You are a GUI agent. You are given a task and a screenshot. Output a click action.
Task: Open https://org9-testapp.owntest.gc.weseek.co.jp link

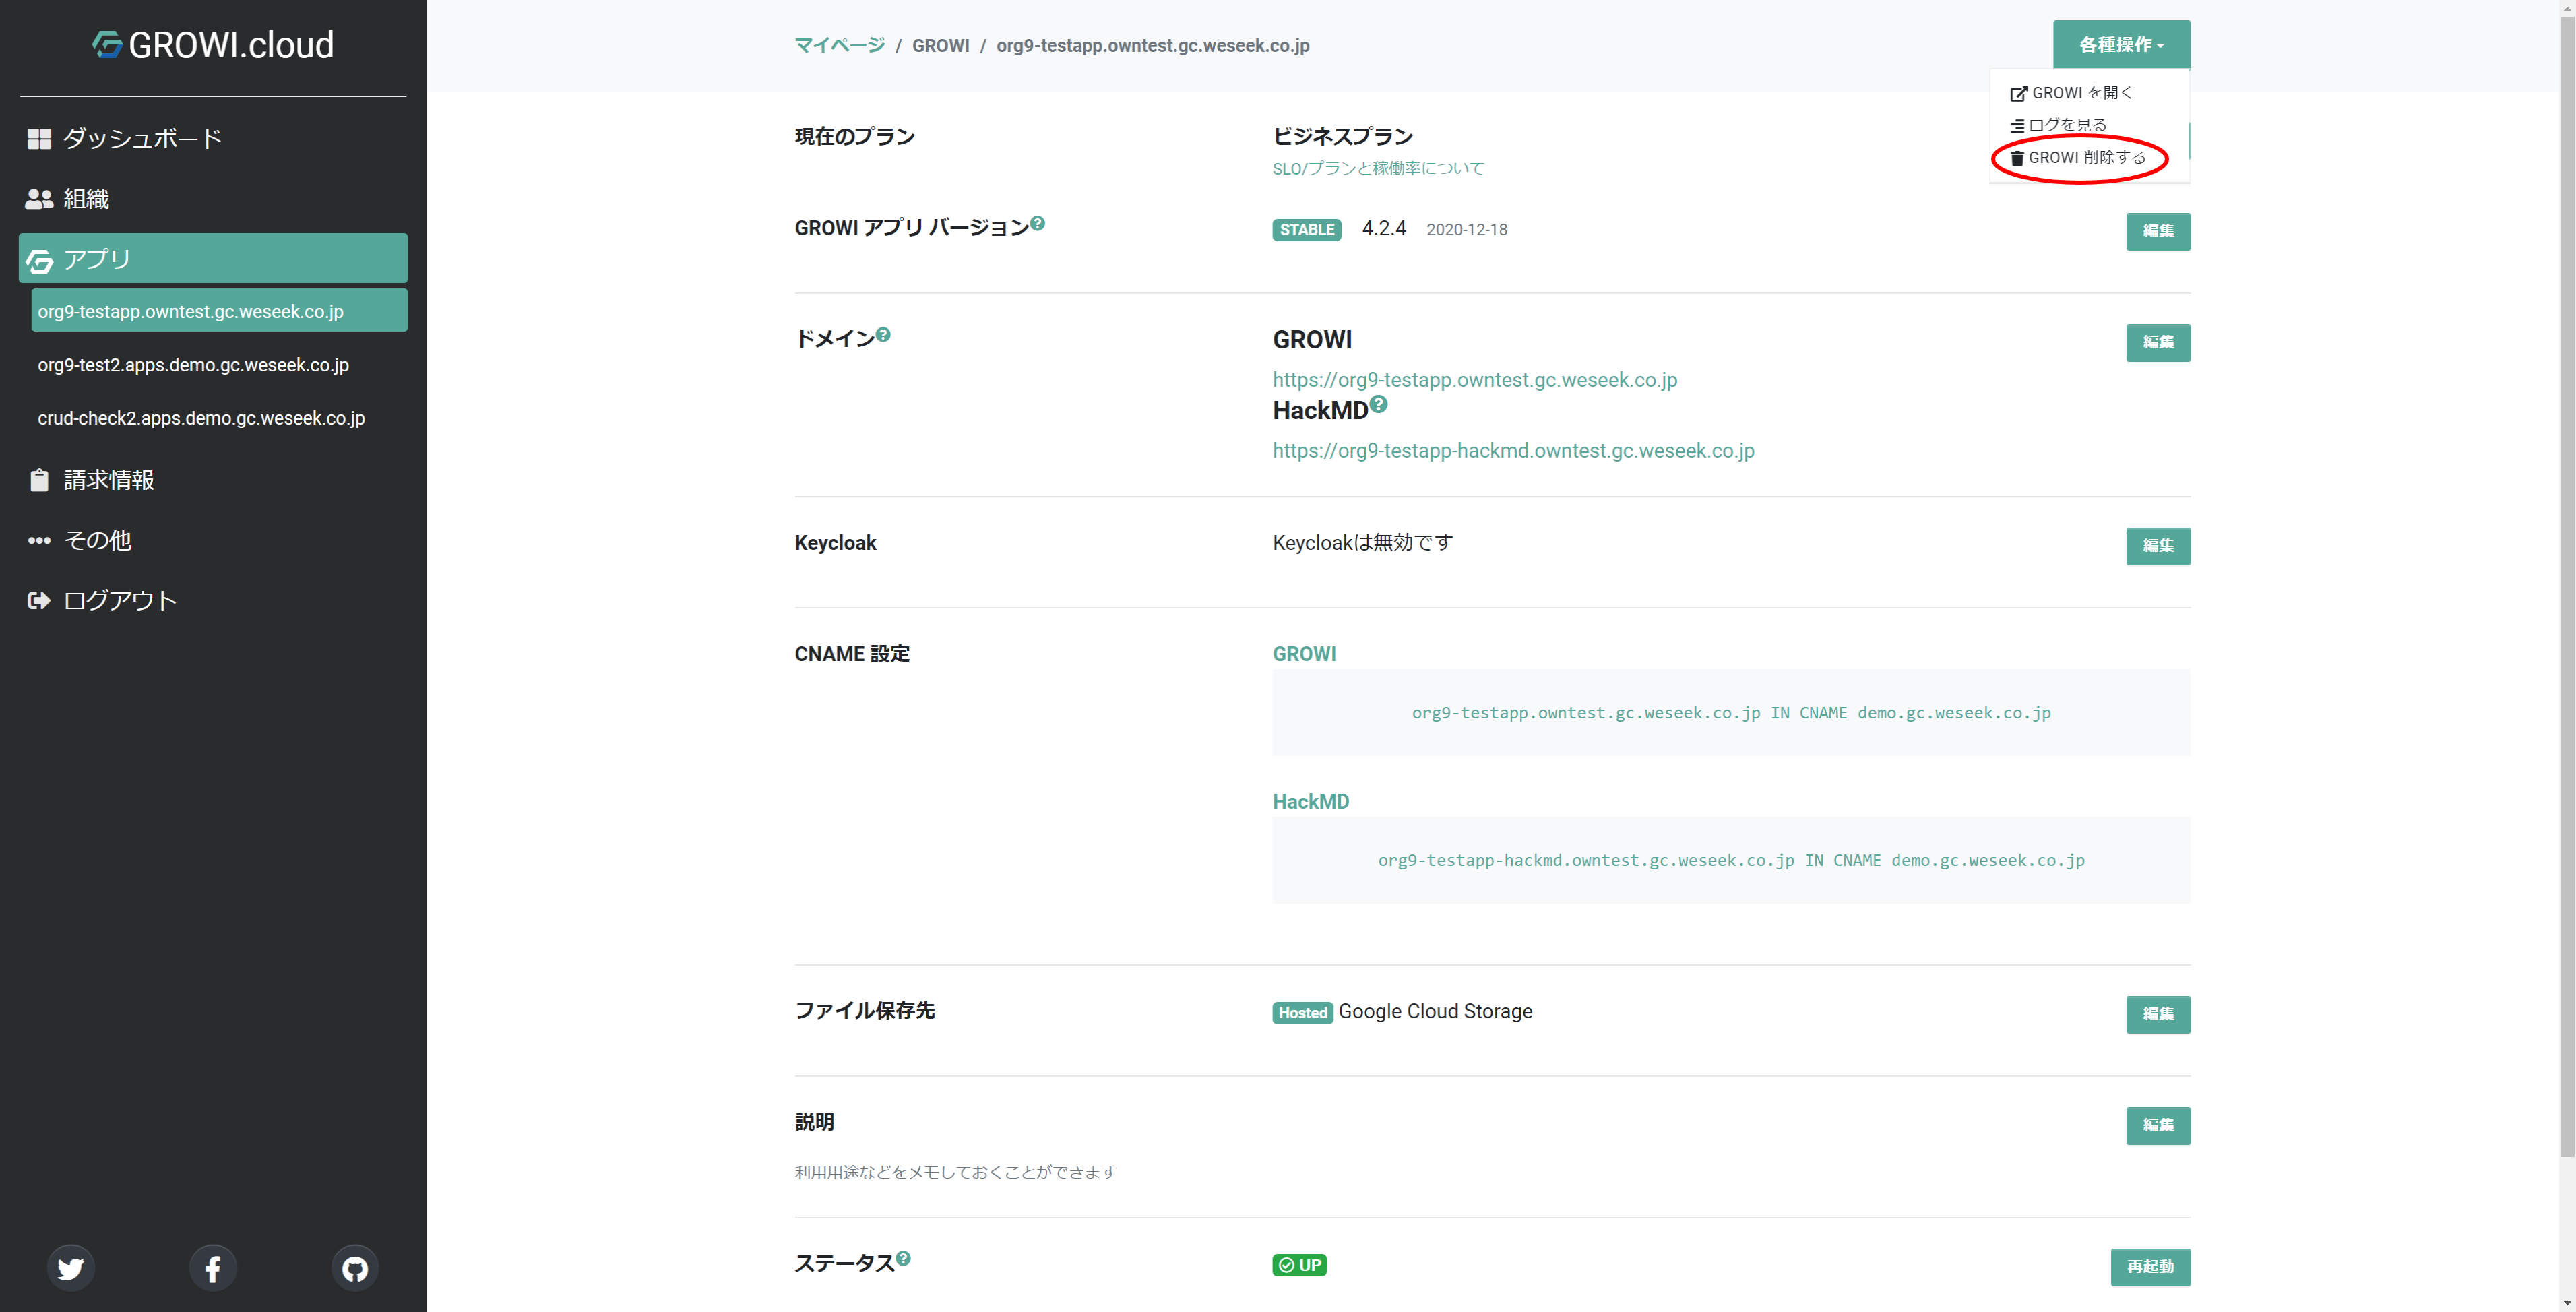point(1474,380)
